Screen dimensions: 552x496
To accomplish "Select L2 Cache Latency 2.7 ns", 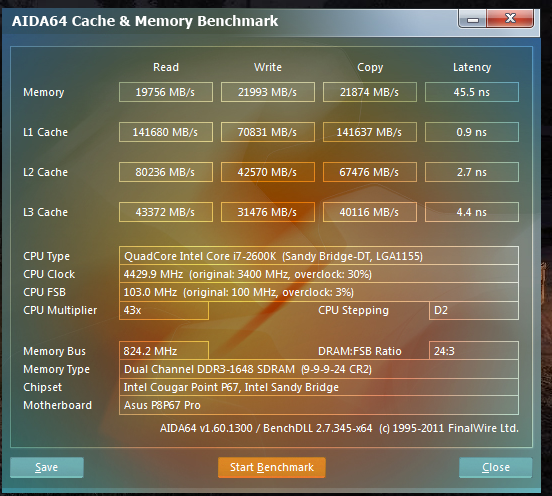I will pos(472,172).
